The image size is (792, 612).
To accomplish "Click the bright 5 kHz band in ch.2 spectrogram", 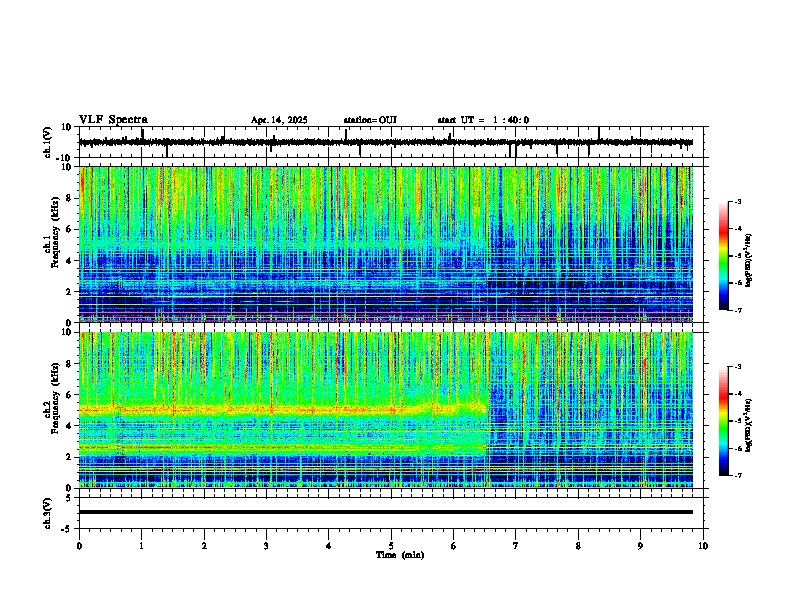I will (x=282, y=409).
